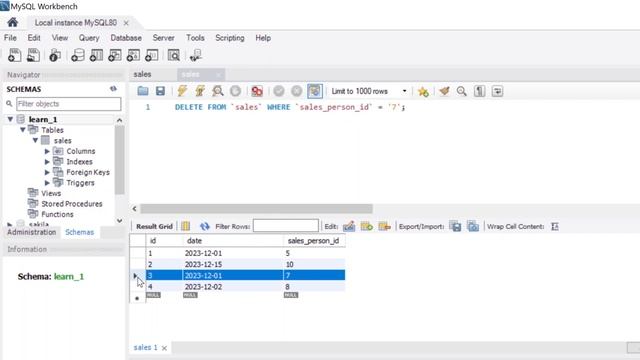The image size is (640, 360).
Task: Create a new schema icon
Action: point(78,55)
